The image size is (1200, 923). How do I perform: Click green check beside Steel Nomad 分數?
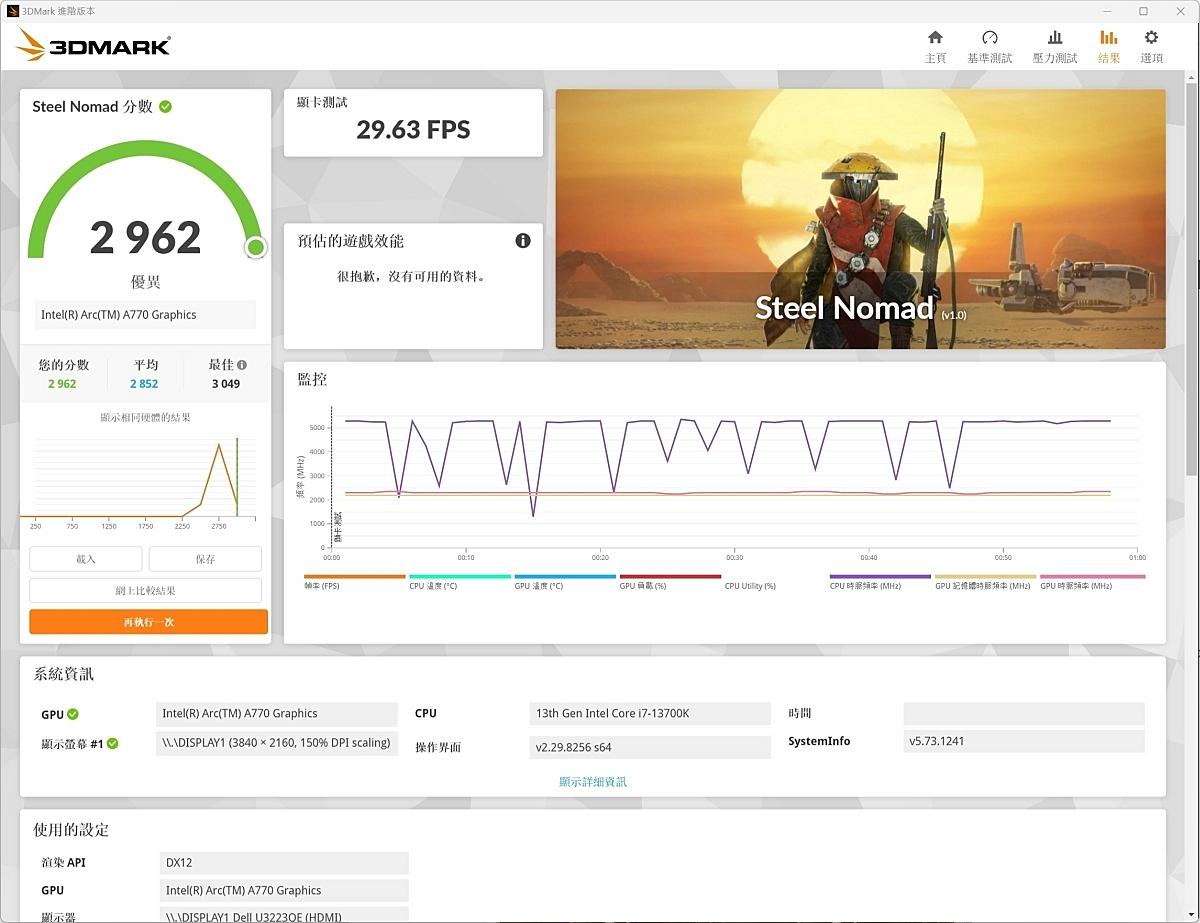click(x=165, y=106)
